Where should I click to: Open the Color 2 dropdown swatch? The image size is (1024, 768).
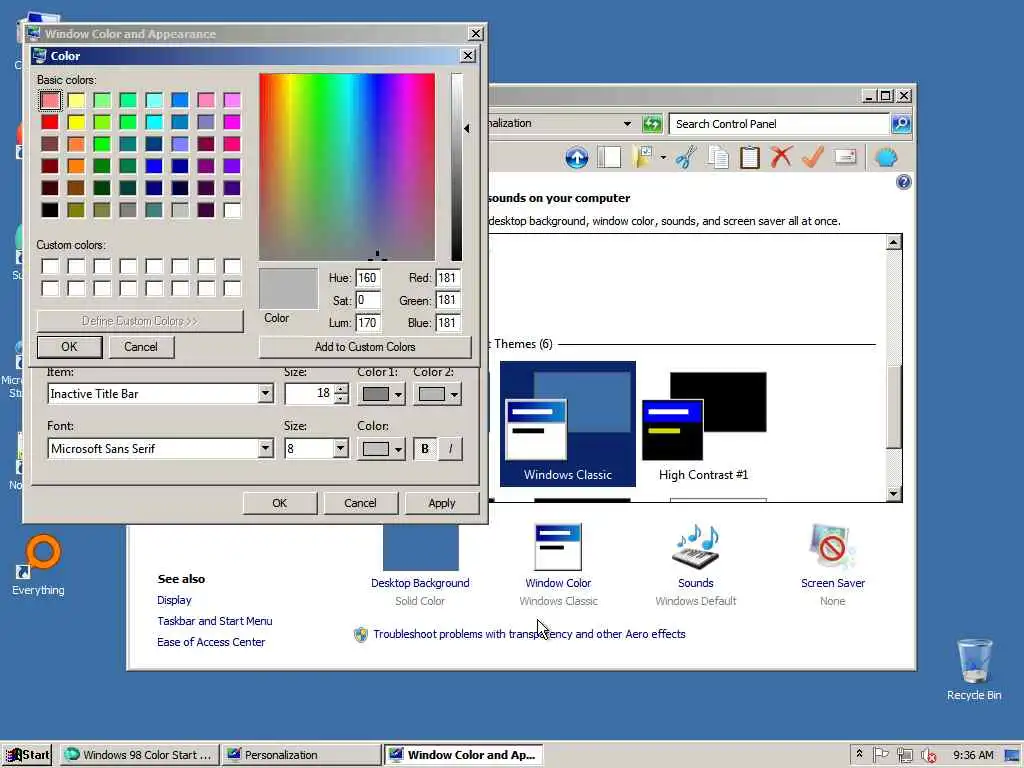point(437,394)
